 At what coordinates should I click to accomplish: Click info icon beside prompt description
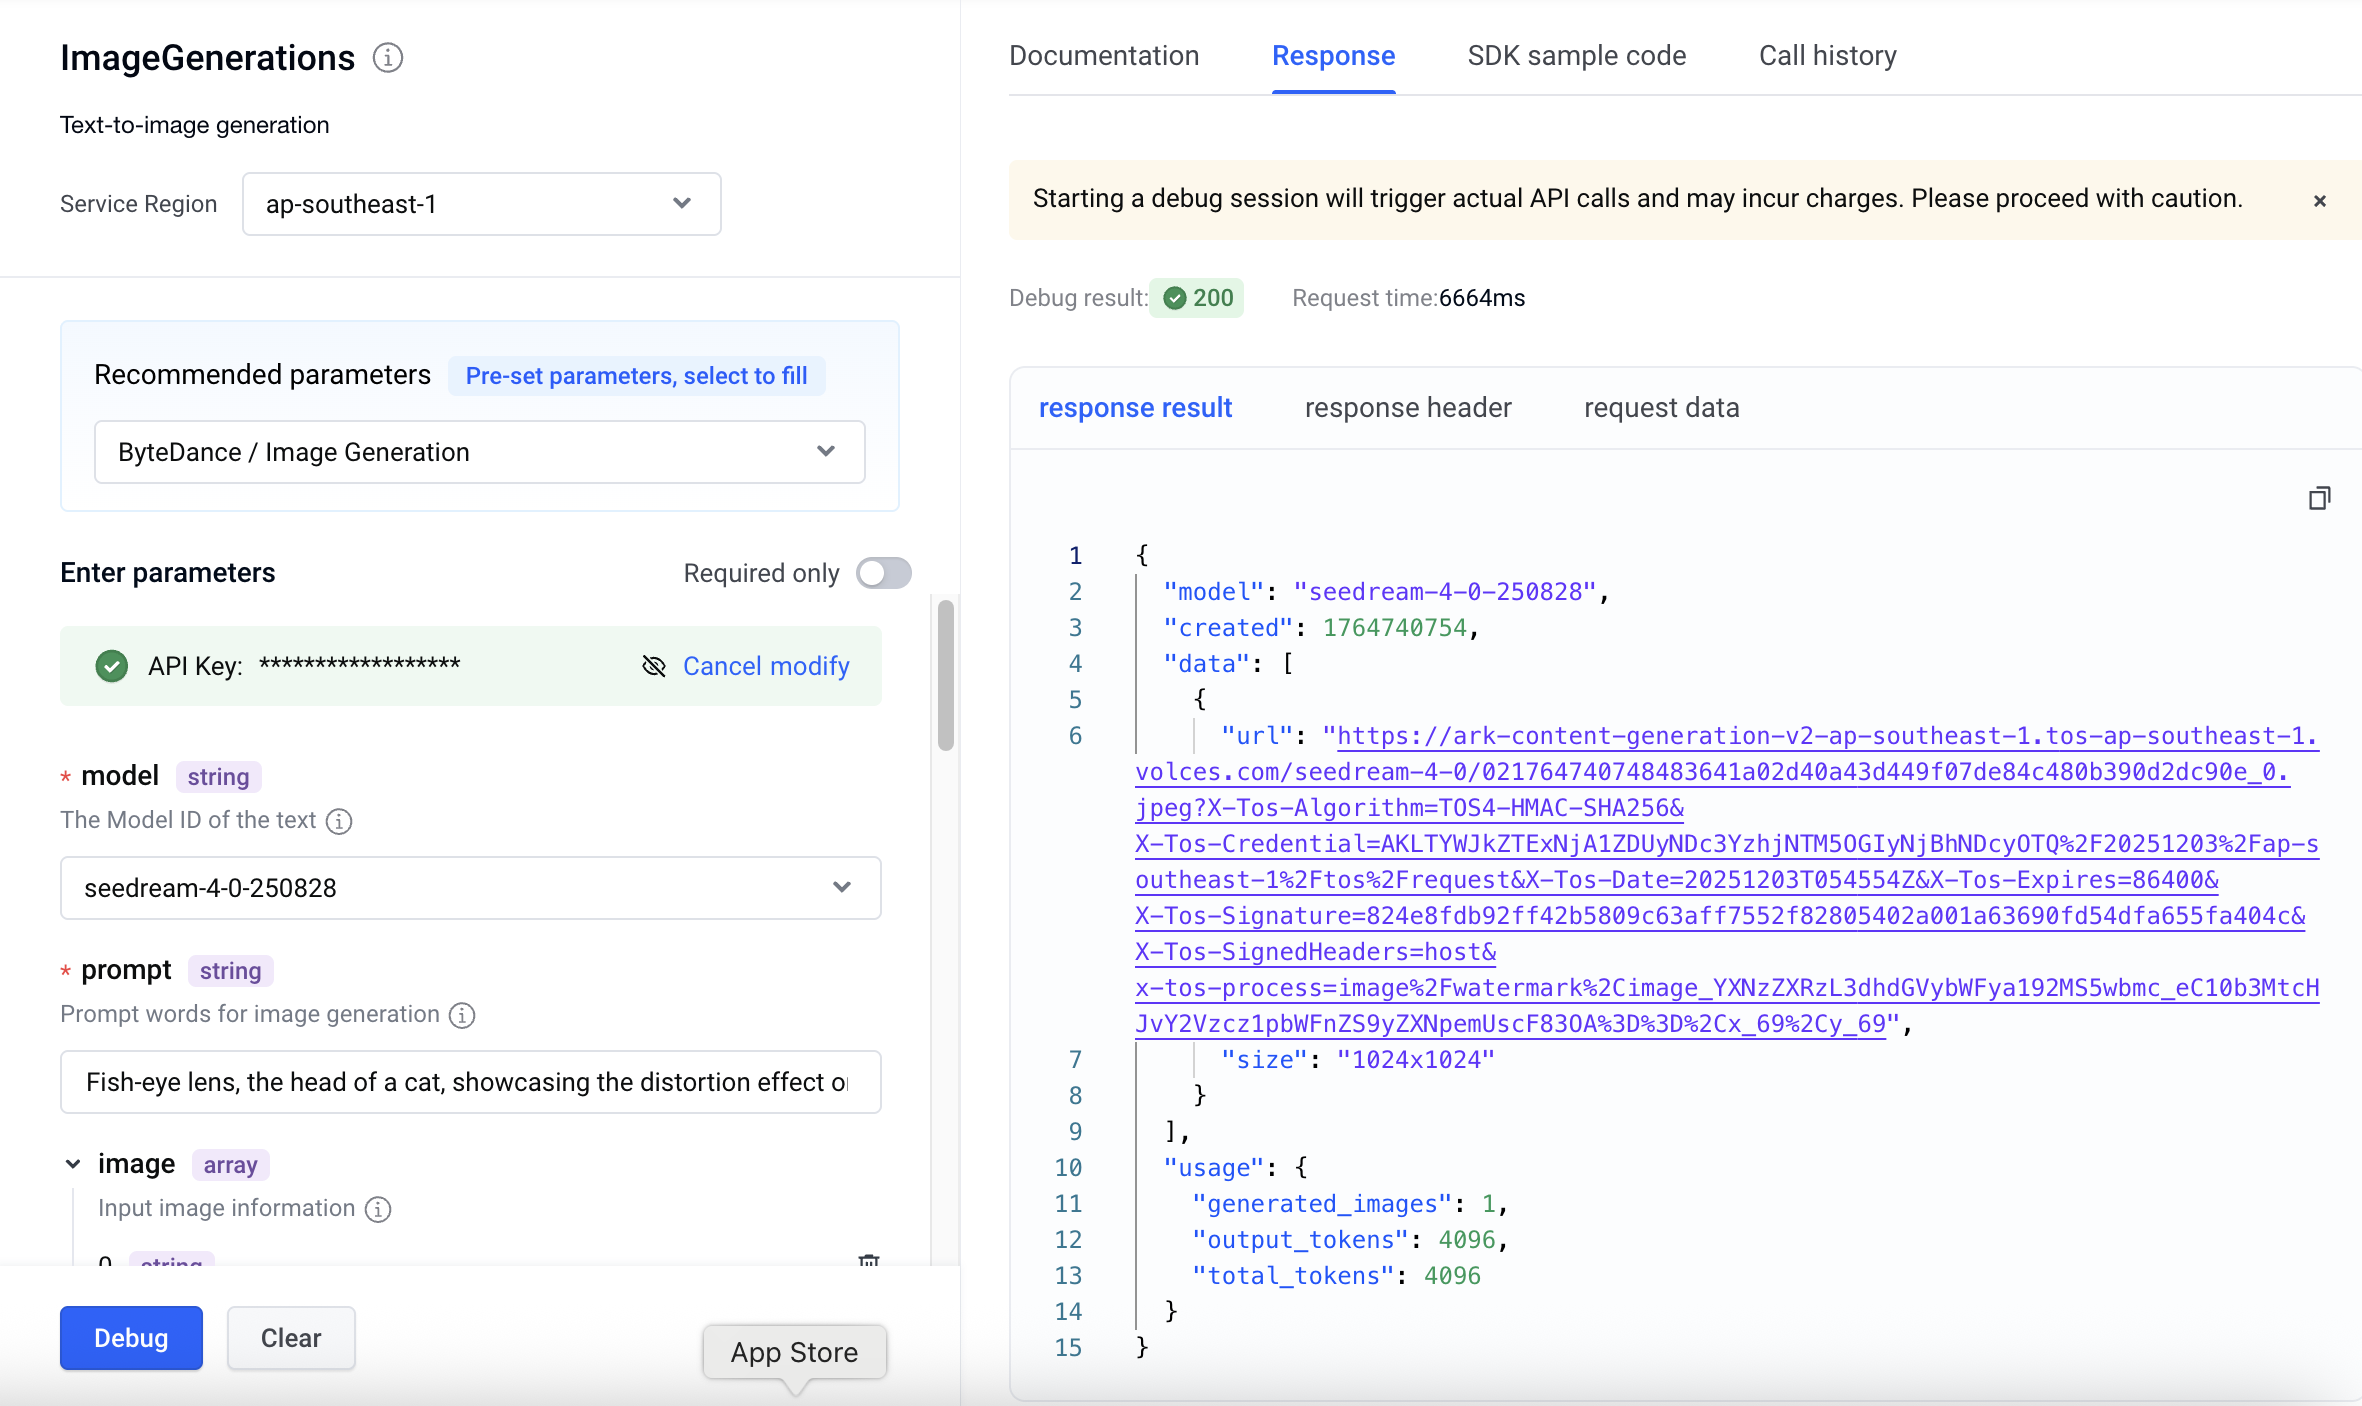[462, 1015]
